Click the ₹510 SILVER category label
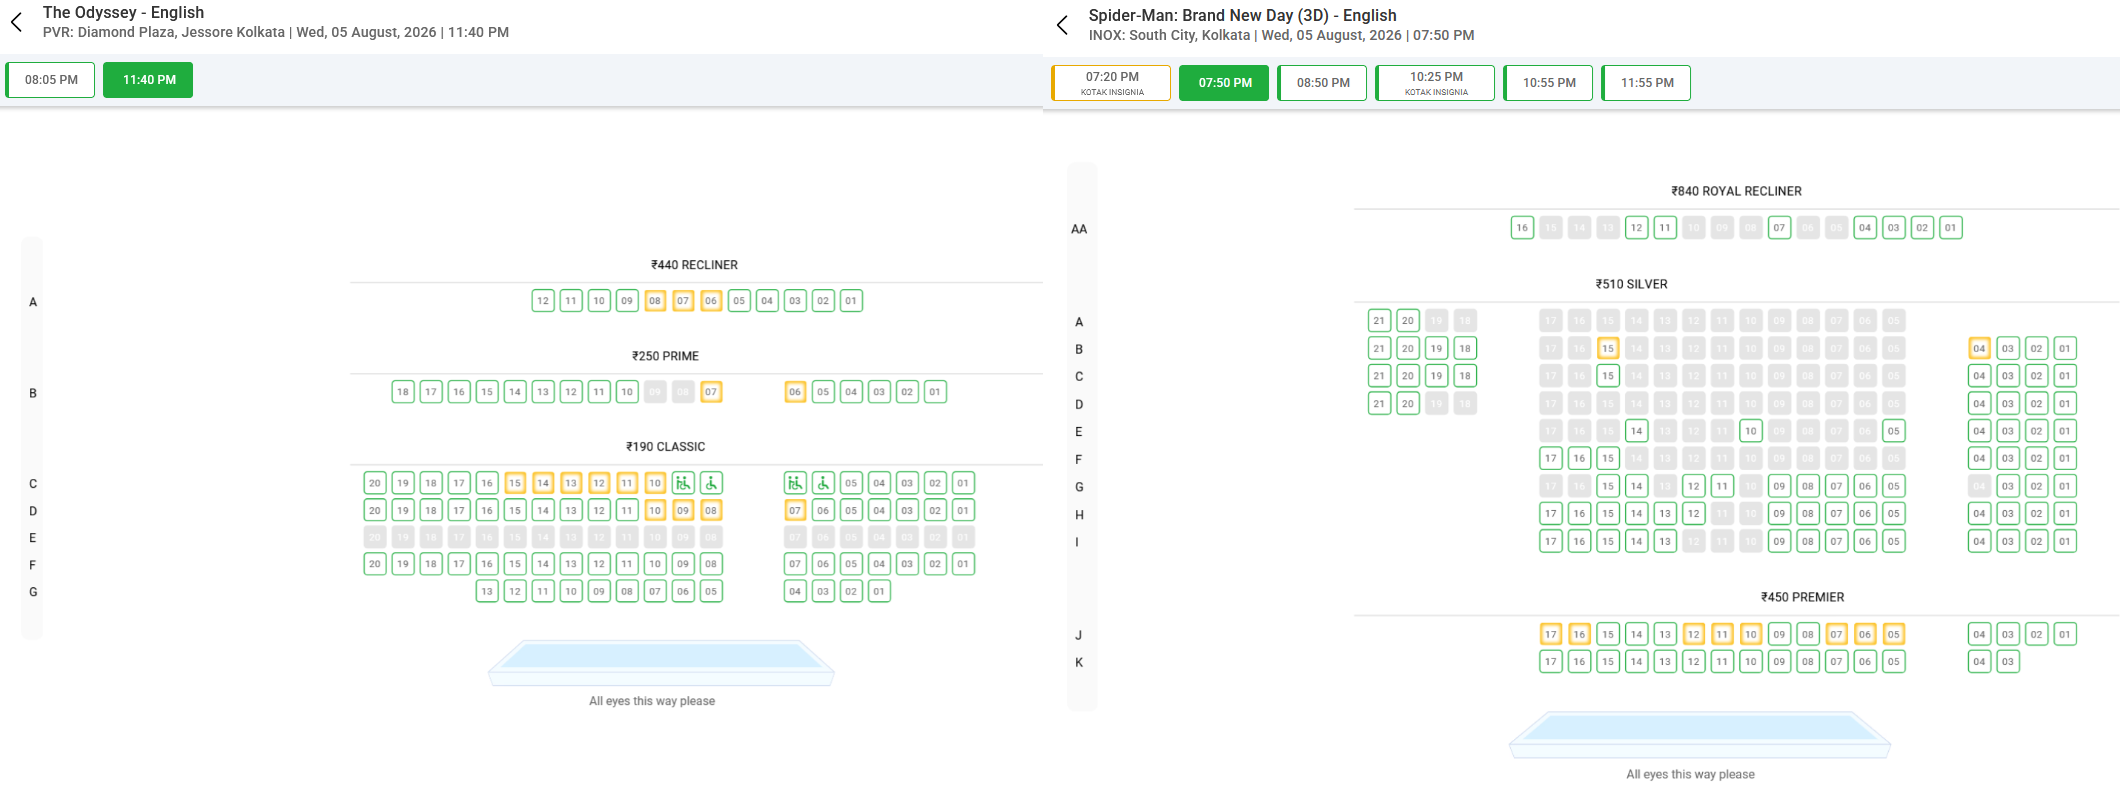The height and width of the screenshot is (792, 2120). [1631, 284]
